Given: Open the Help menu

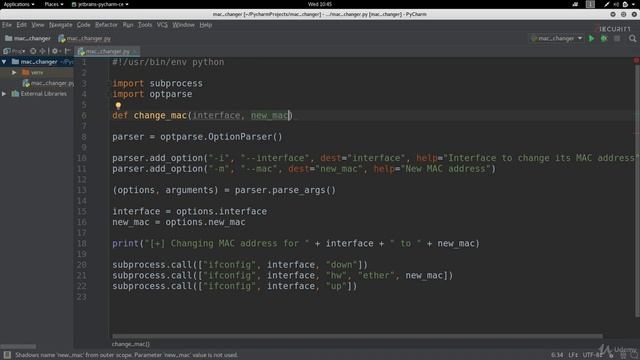Looking at the screenshot, I should (x=206, y=25).
